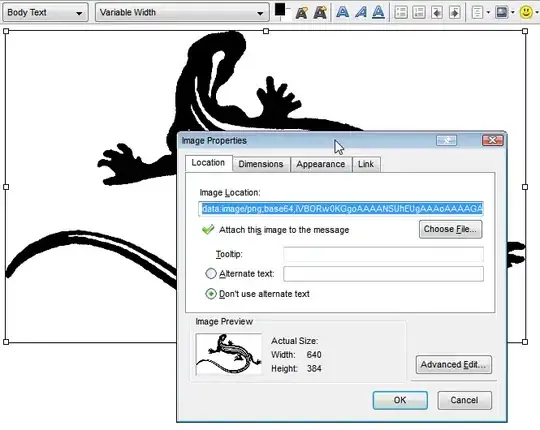Click the text alignment icon
This screenshot has height=430, width=540.
point(477,13)
